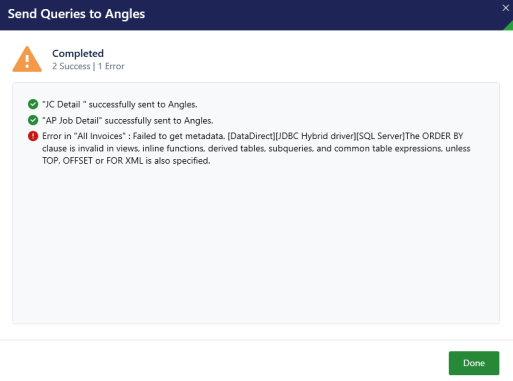Click empty area of the results panel

[x=256, y=243]
